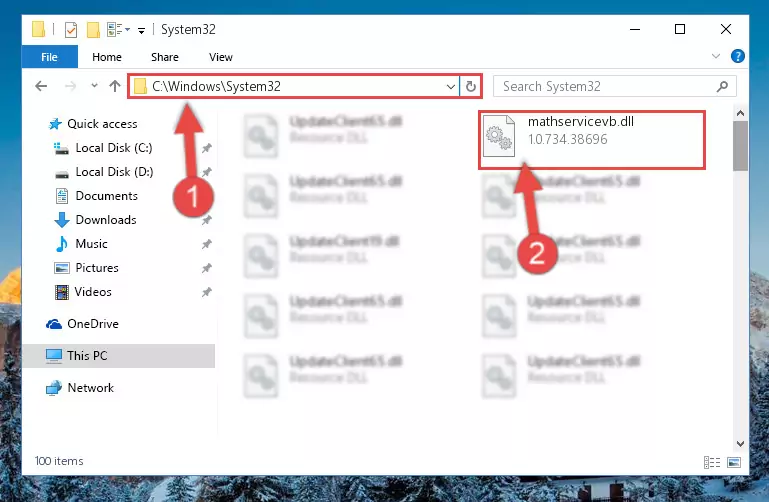Click the pin icon next to Videos
The height and width of the screenshot is (502, 769).
pyautogui.click(x=206, y=292)
